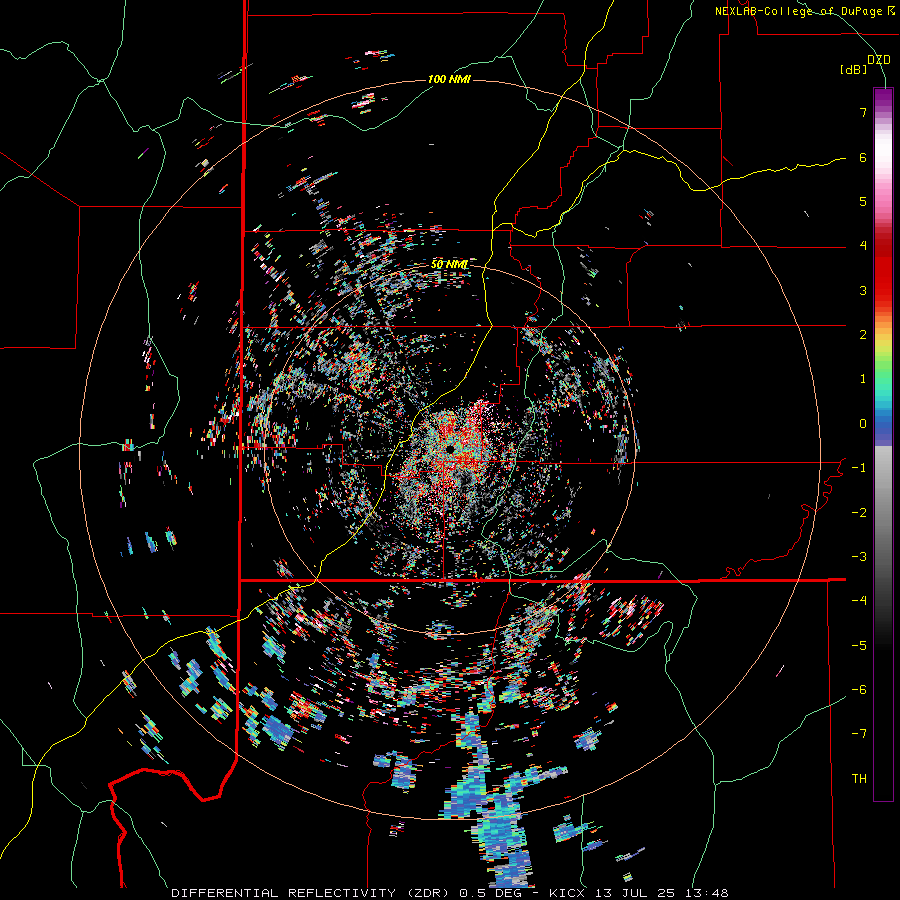Click the -4 value on color scale
This screenshot has width=900, height=900.
click(859, 601)
